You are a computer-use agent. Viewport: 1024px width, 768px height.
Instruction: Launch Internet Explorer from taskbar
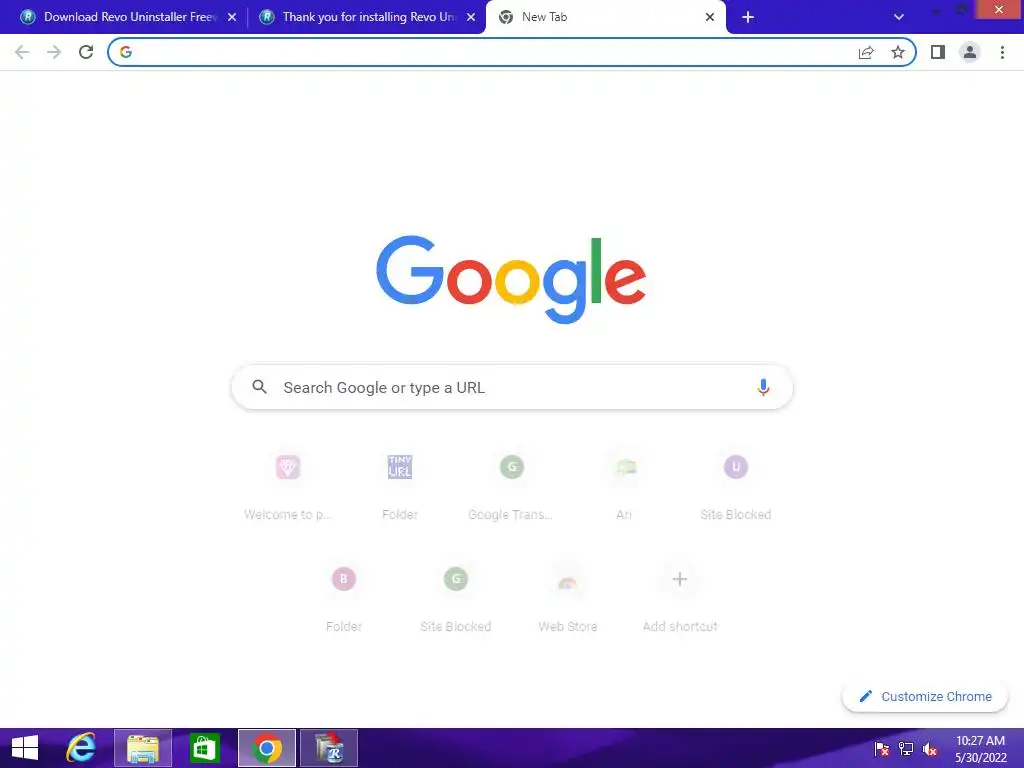81,748
